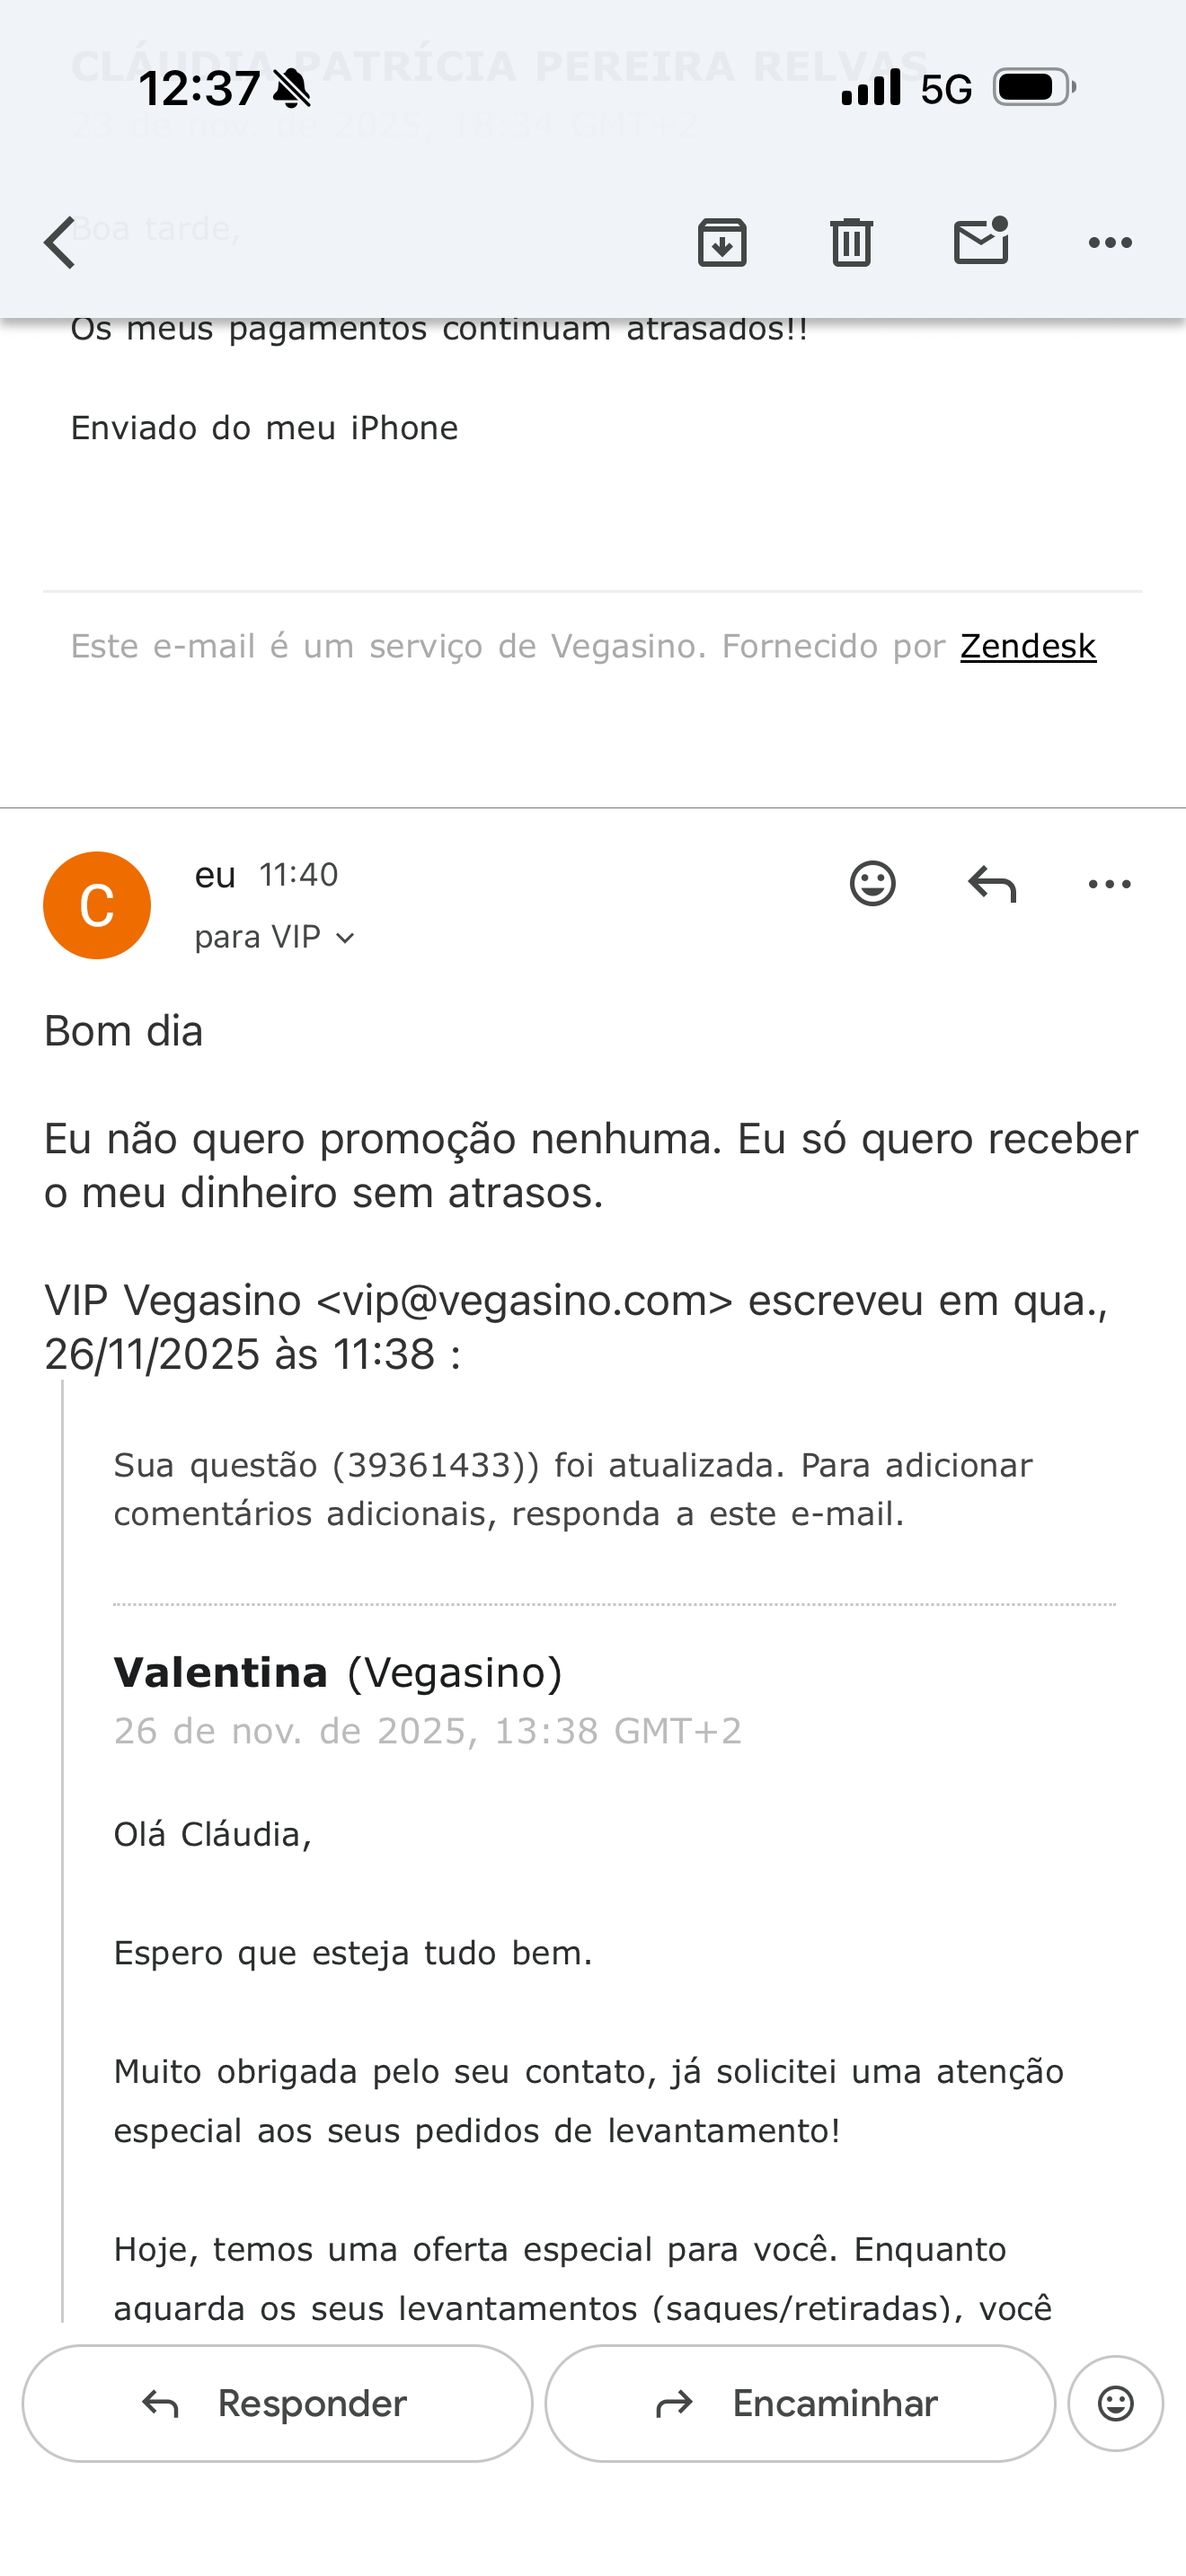Tap the sender name 'eu'

pos(215,875)
